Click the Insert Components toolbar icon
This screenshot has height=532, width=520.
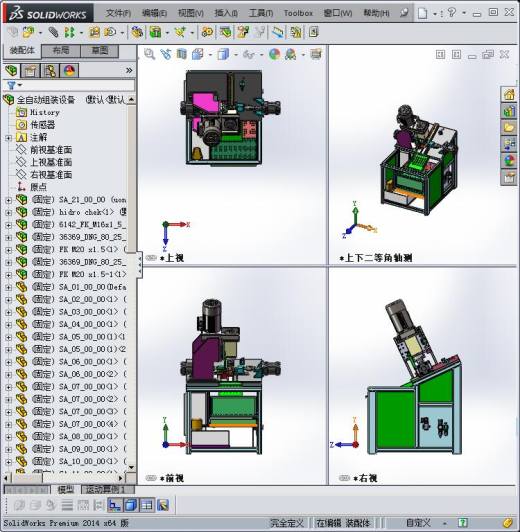click(28, 33)
